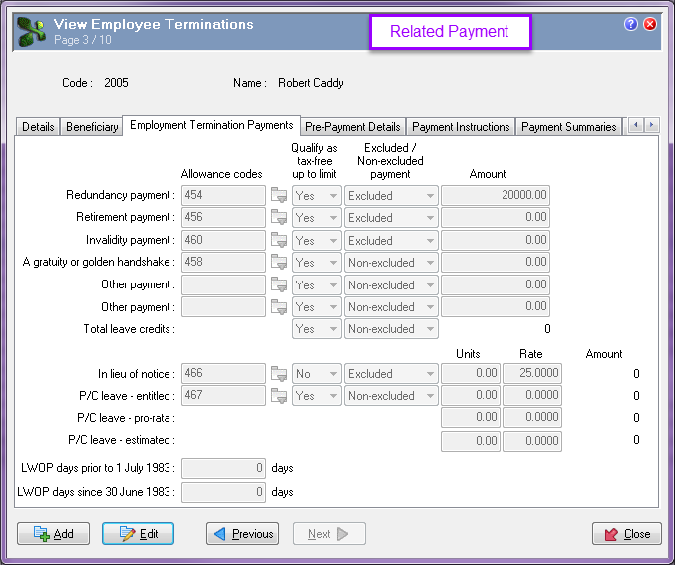The width and height of the screenshot is (675, 565).
Task: Go to the Previous page
Action: [x=243, y=534]
